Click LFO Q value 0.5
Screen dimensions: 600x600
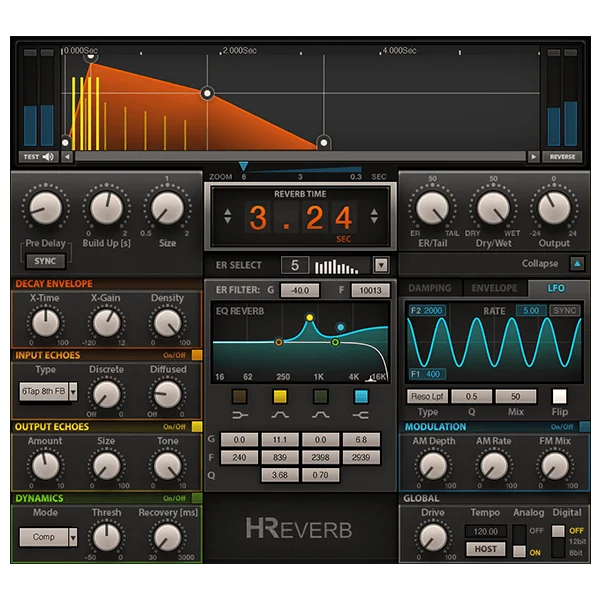pos(471,396)
